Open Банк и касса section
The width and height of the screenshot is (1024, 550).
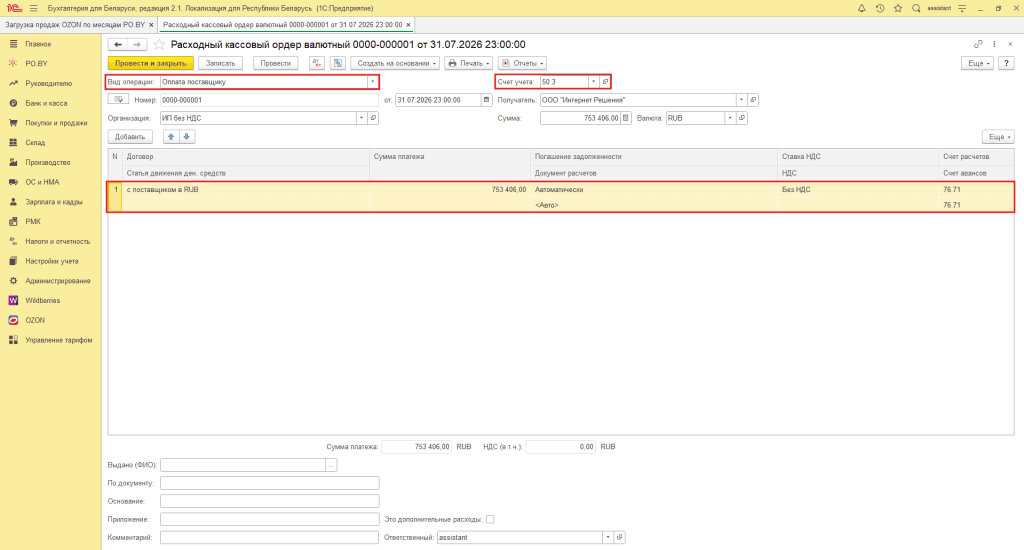46,103
